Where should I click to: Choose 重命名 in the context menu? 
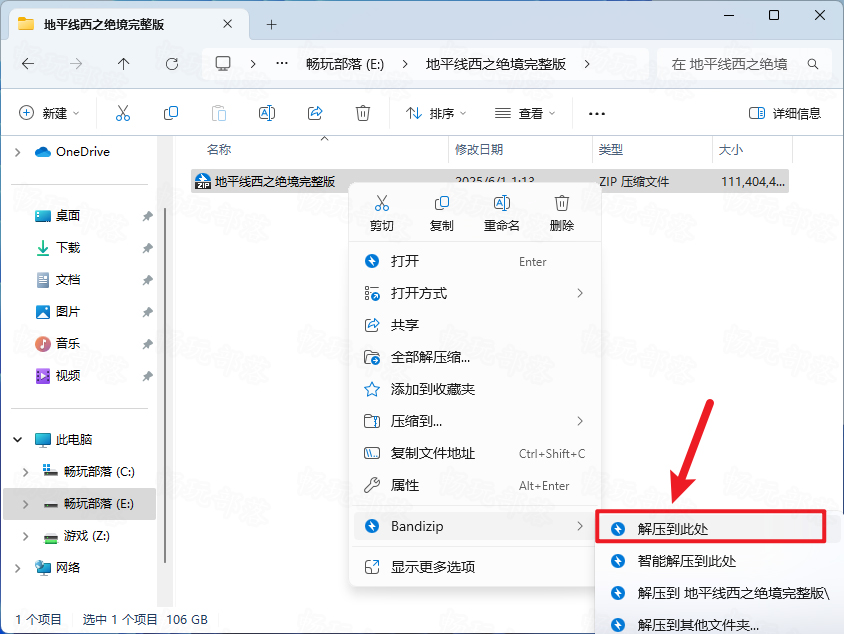[x=502, y=213]
